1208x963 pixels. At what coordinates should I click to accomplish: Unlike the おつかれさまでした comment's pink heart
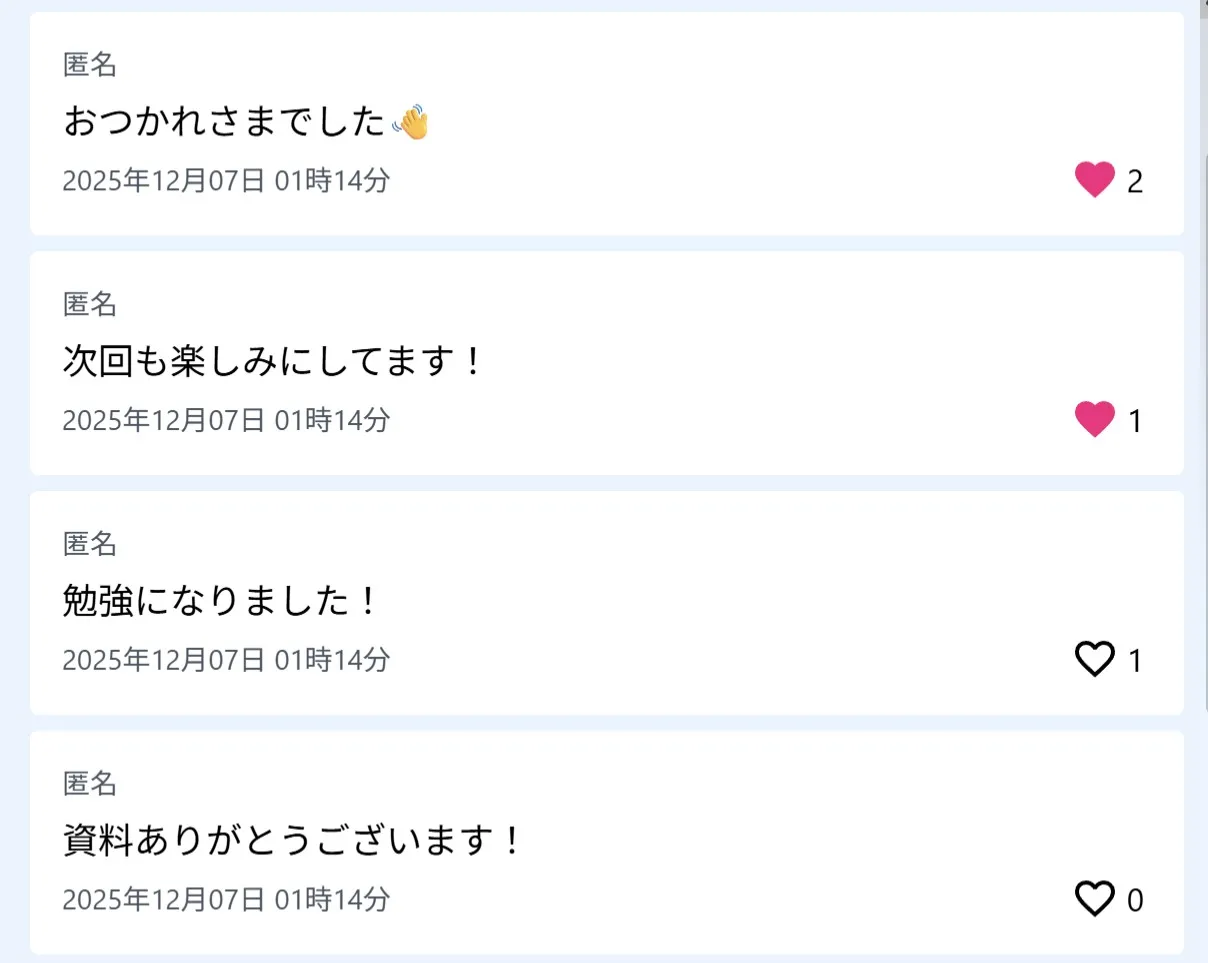click(1094, 180)
